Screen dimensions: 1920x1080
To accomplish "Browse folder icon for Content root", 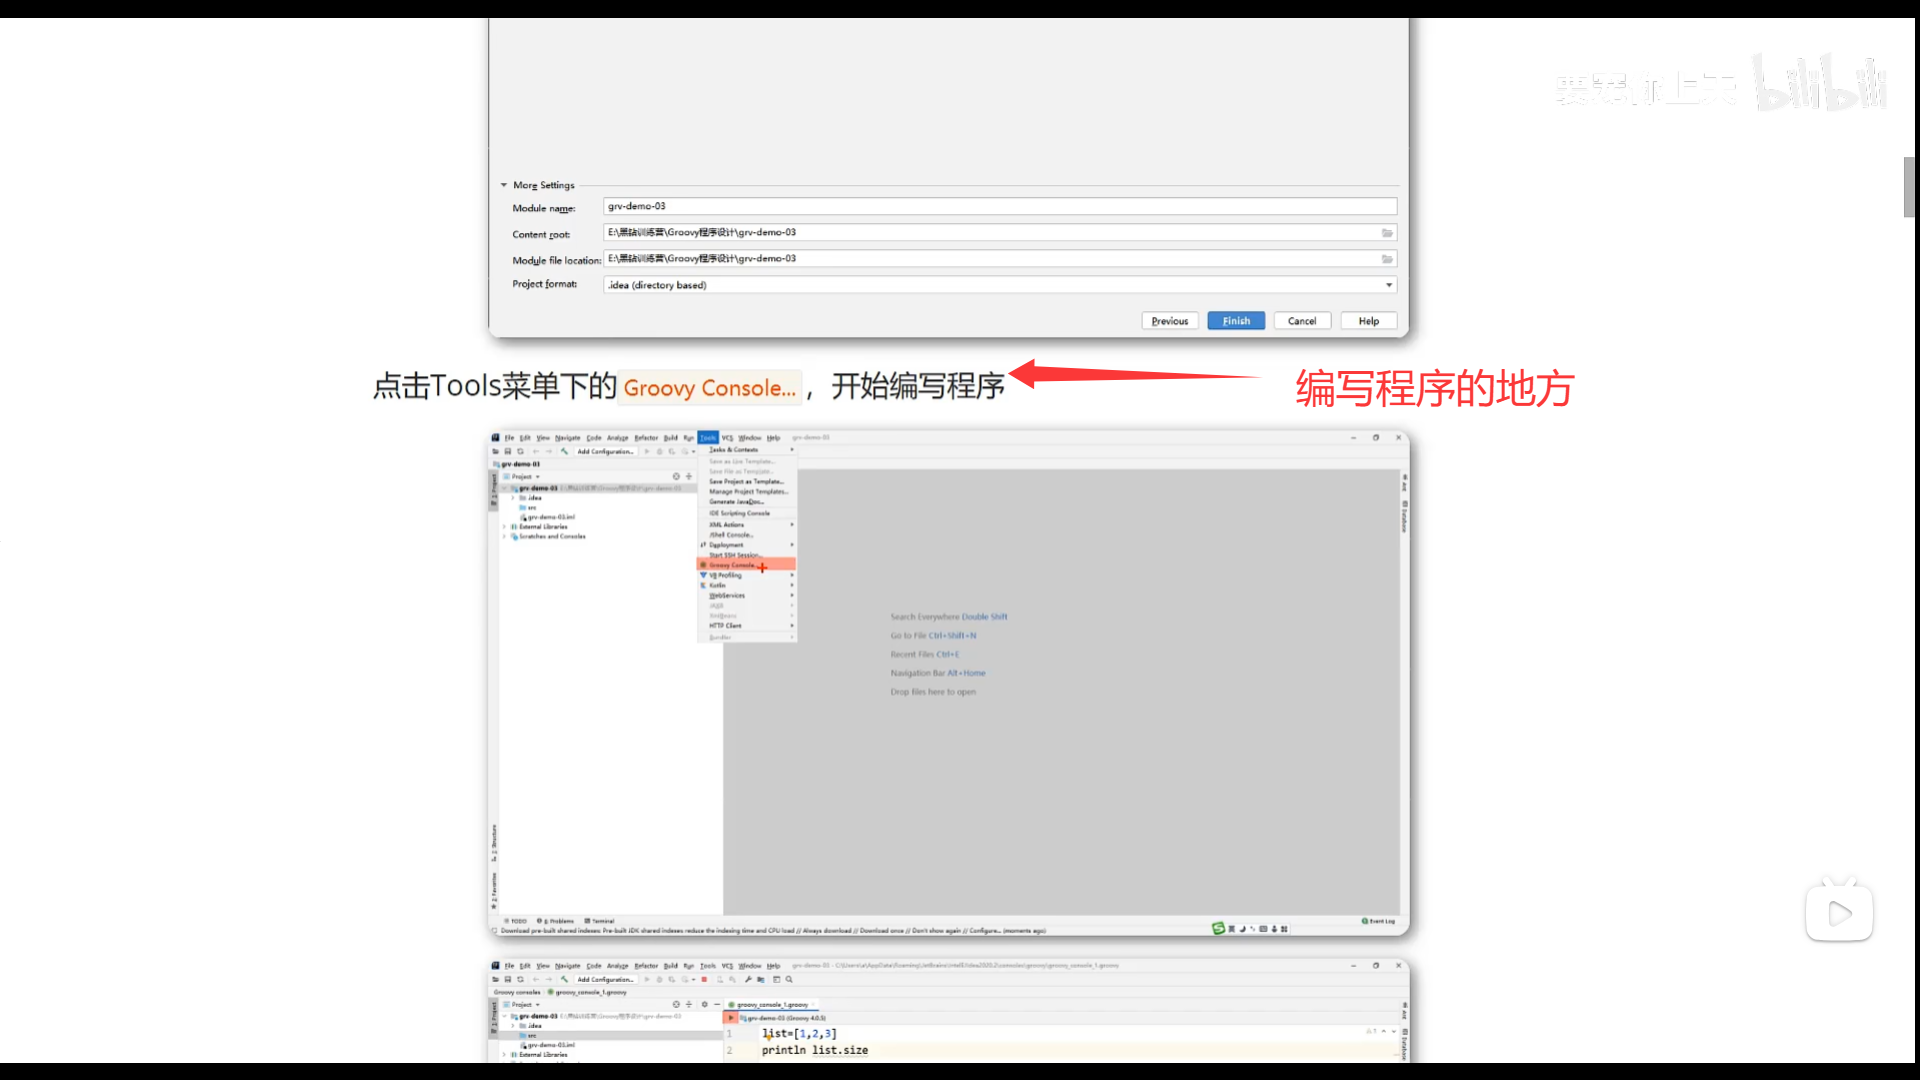I will [x=1387, y=233].
